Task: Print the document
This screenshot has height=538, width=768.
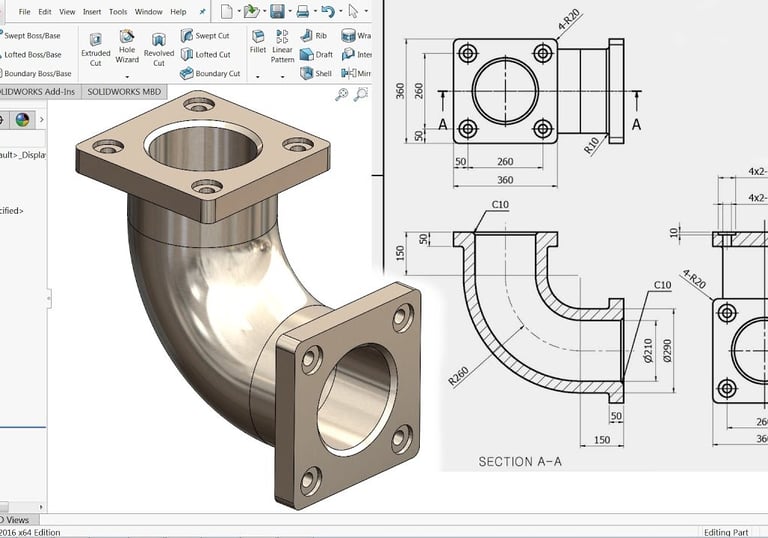Action: pyautogui.click(x=303, y=11)
